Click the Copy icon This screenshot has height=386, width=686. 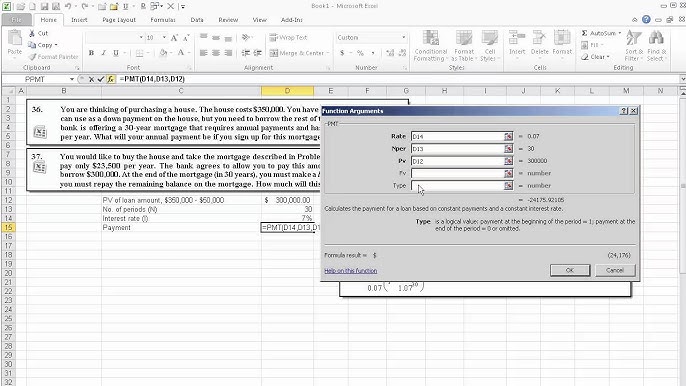32,45
